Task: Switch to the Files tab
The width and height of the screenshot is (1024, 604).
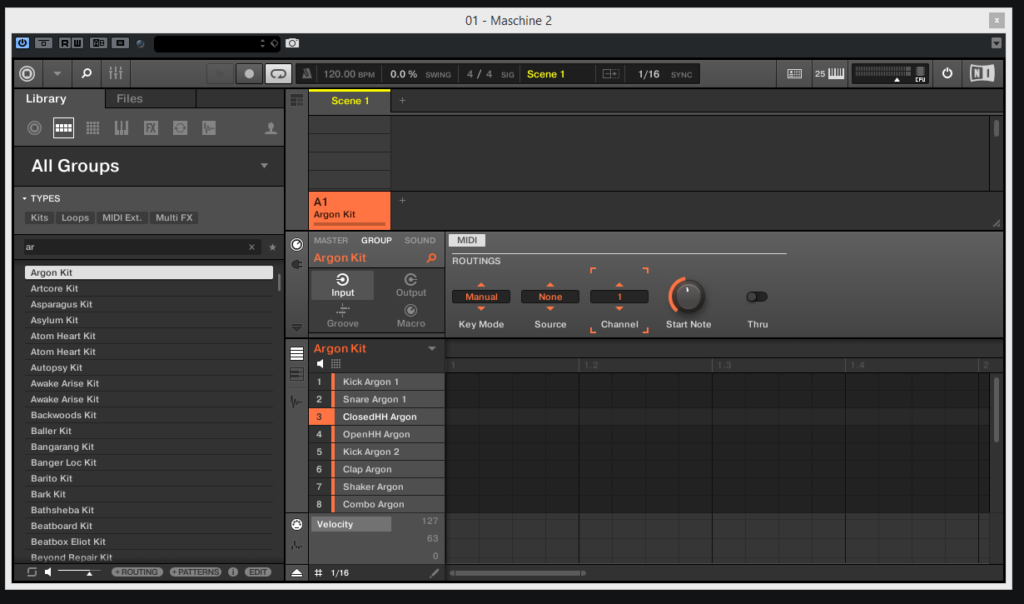Action: (129, 99)
